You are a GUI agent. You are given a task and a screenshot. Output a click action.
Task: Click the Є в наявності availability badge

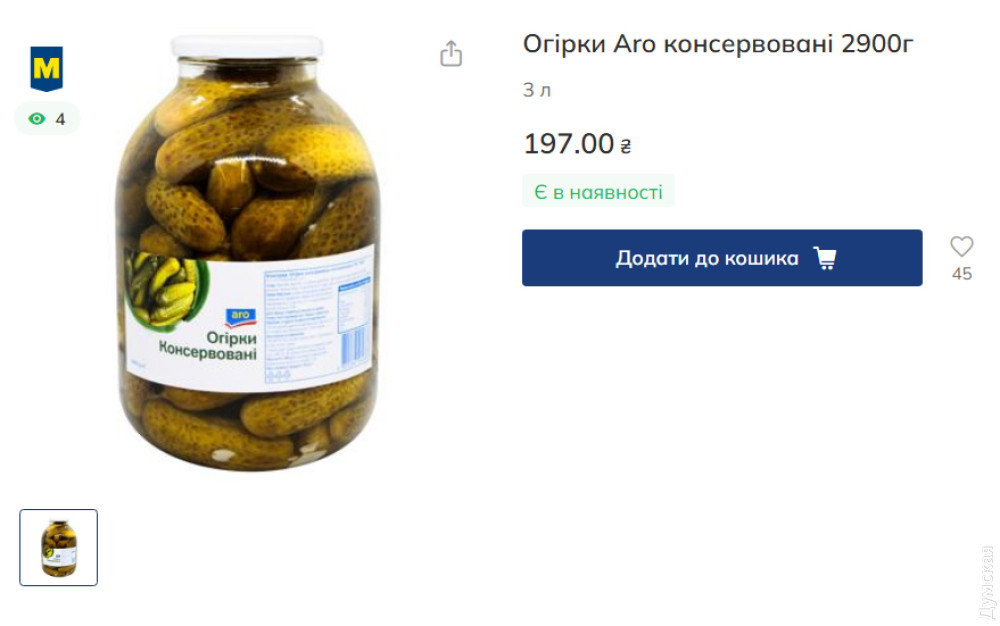pos(598,192)
